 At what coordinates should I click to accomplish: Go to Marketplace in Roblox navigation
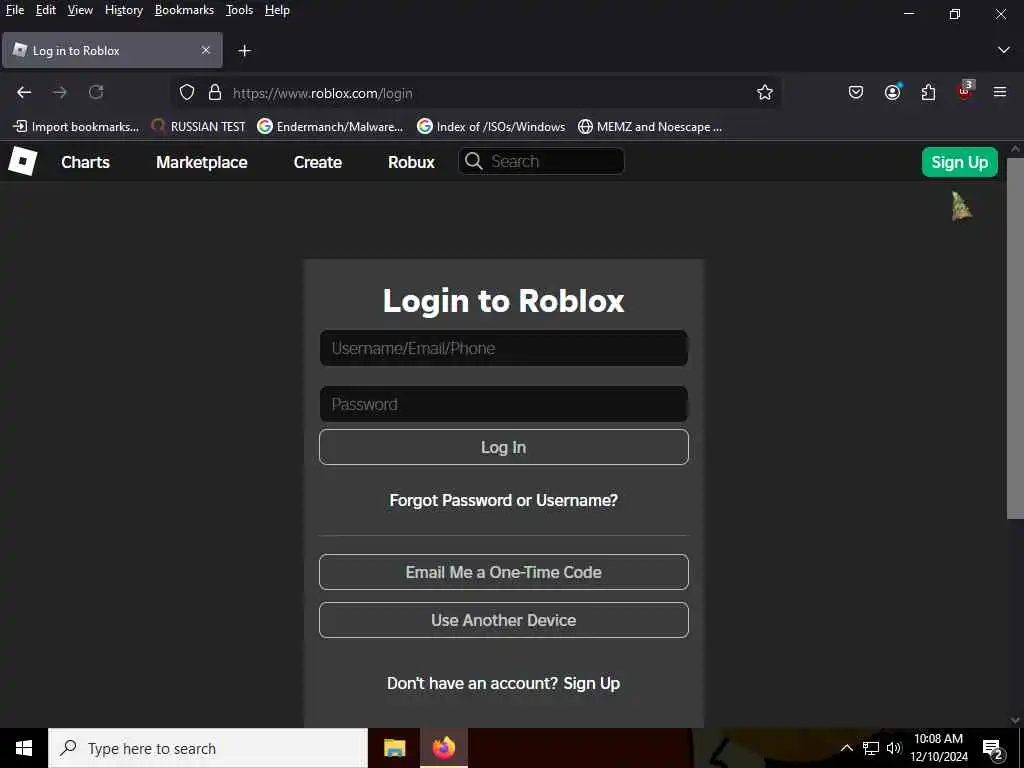click(x=202, y=162)
